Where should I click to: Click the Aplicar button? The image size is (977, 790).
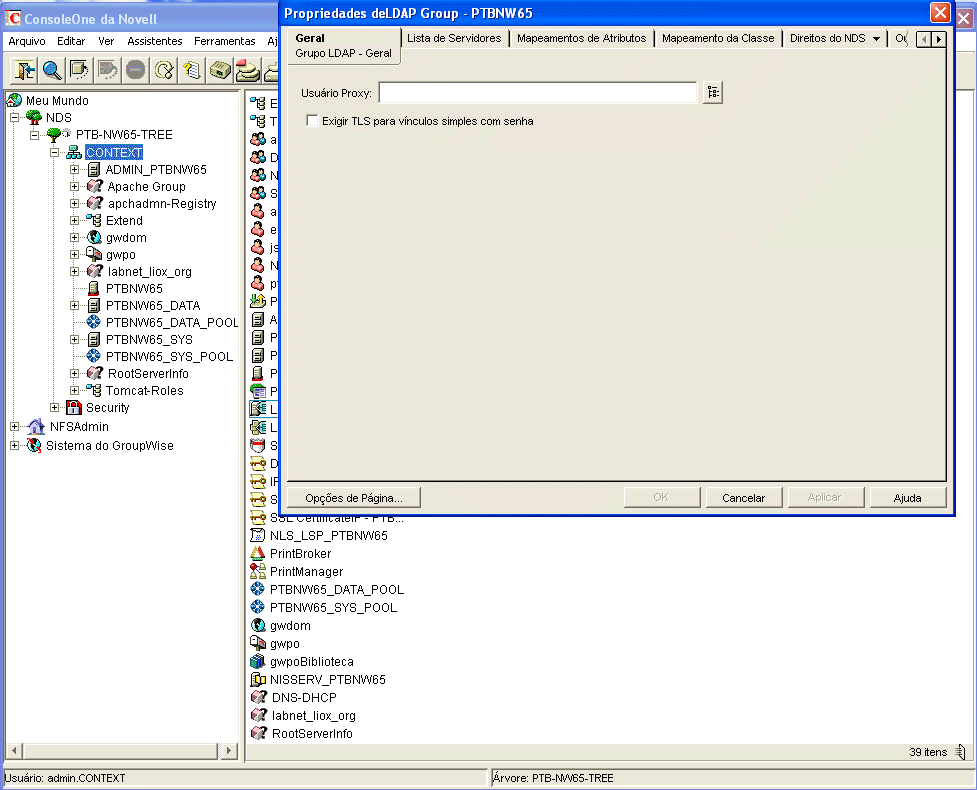825,497
